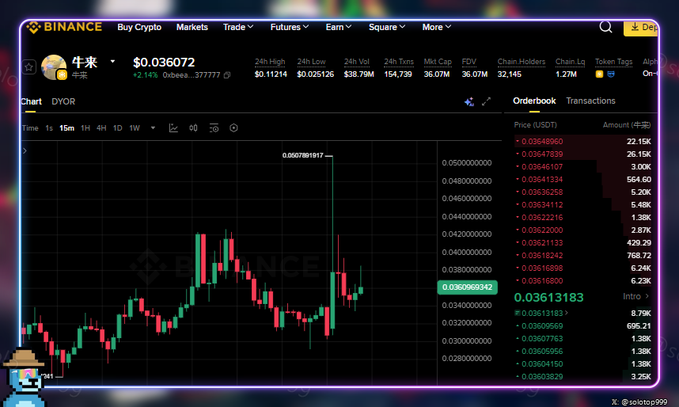Expand the Trade menu
679x407 pixels.
[x=238, y=27]
